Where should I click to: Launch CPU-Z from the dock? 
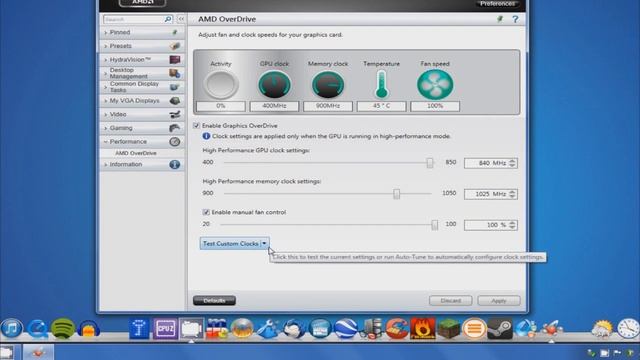pyautogui.click(x=165, y=329)
